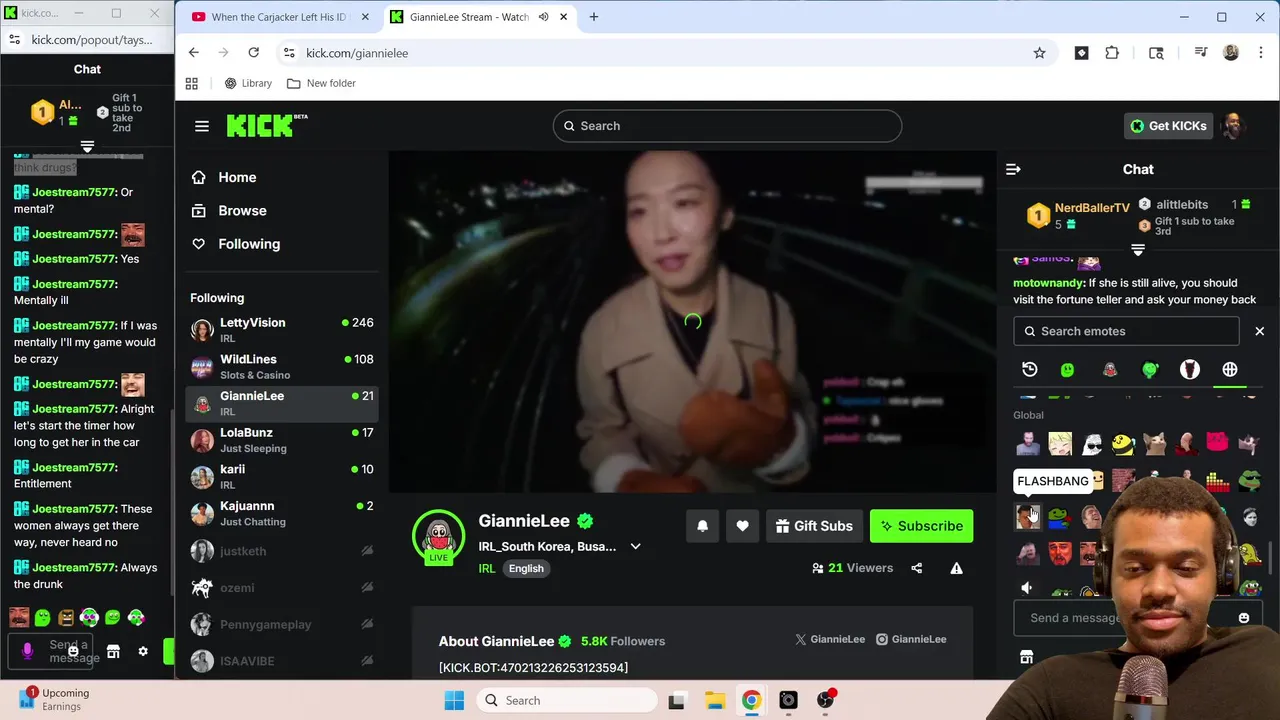Open Following in sidebar
This screenshot has width=1280, height=720.
point(249,244)
